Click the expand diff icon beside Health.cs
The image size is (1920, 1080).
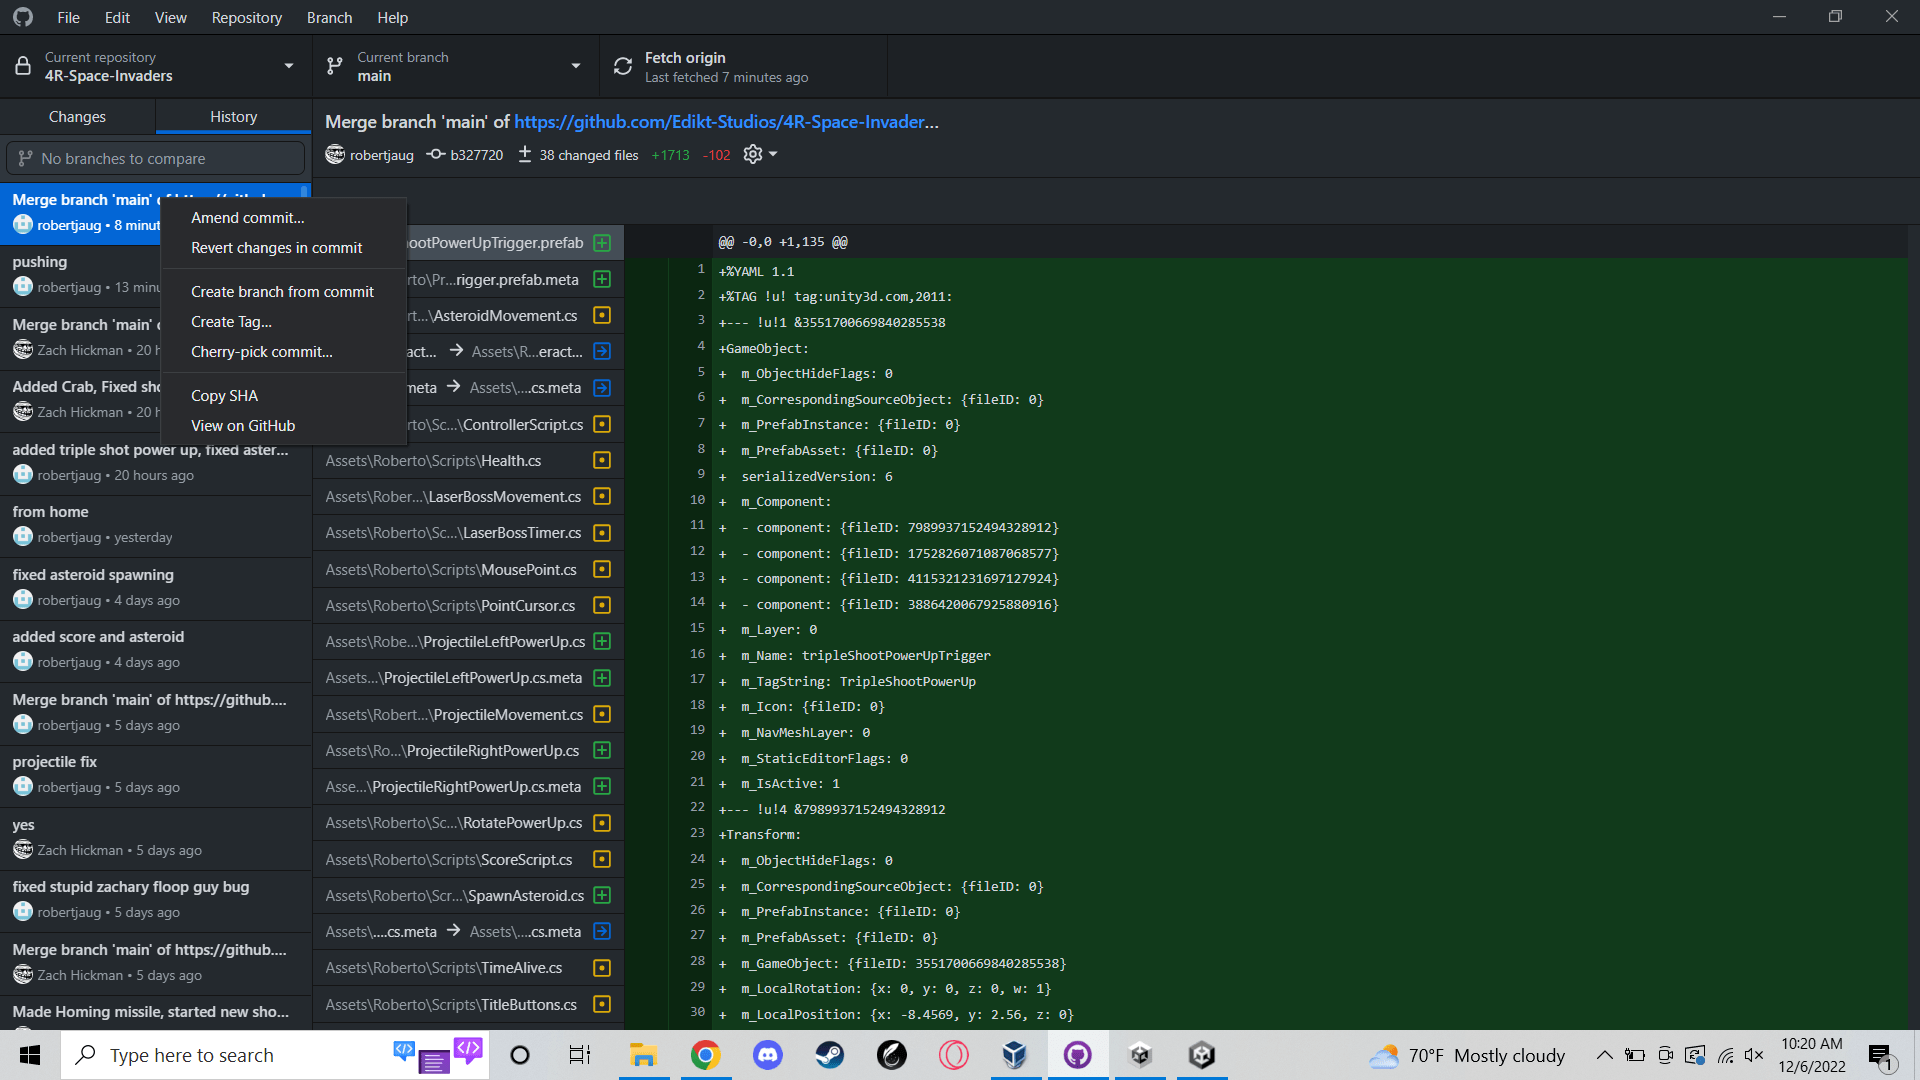[601, 460]
